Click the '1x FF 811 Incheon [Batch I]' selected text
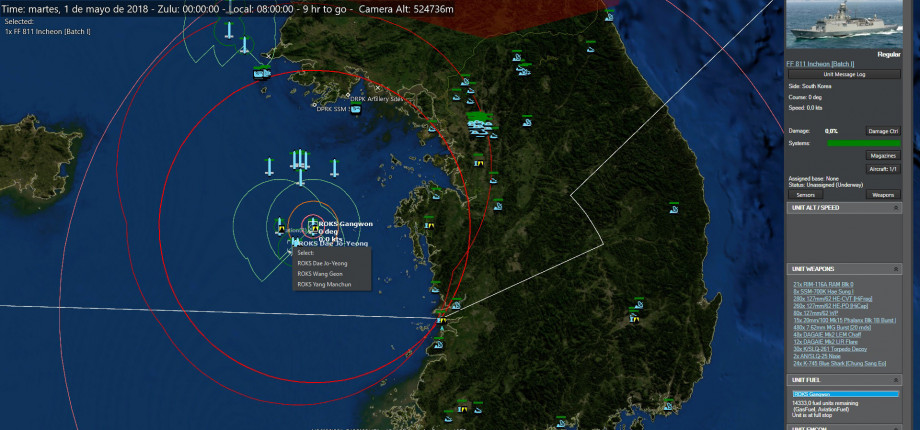The image size is (920, 430). click(x=48, y=31)
